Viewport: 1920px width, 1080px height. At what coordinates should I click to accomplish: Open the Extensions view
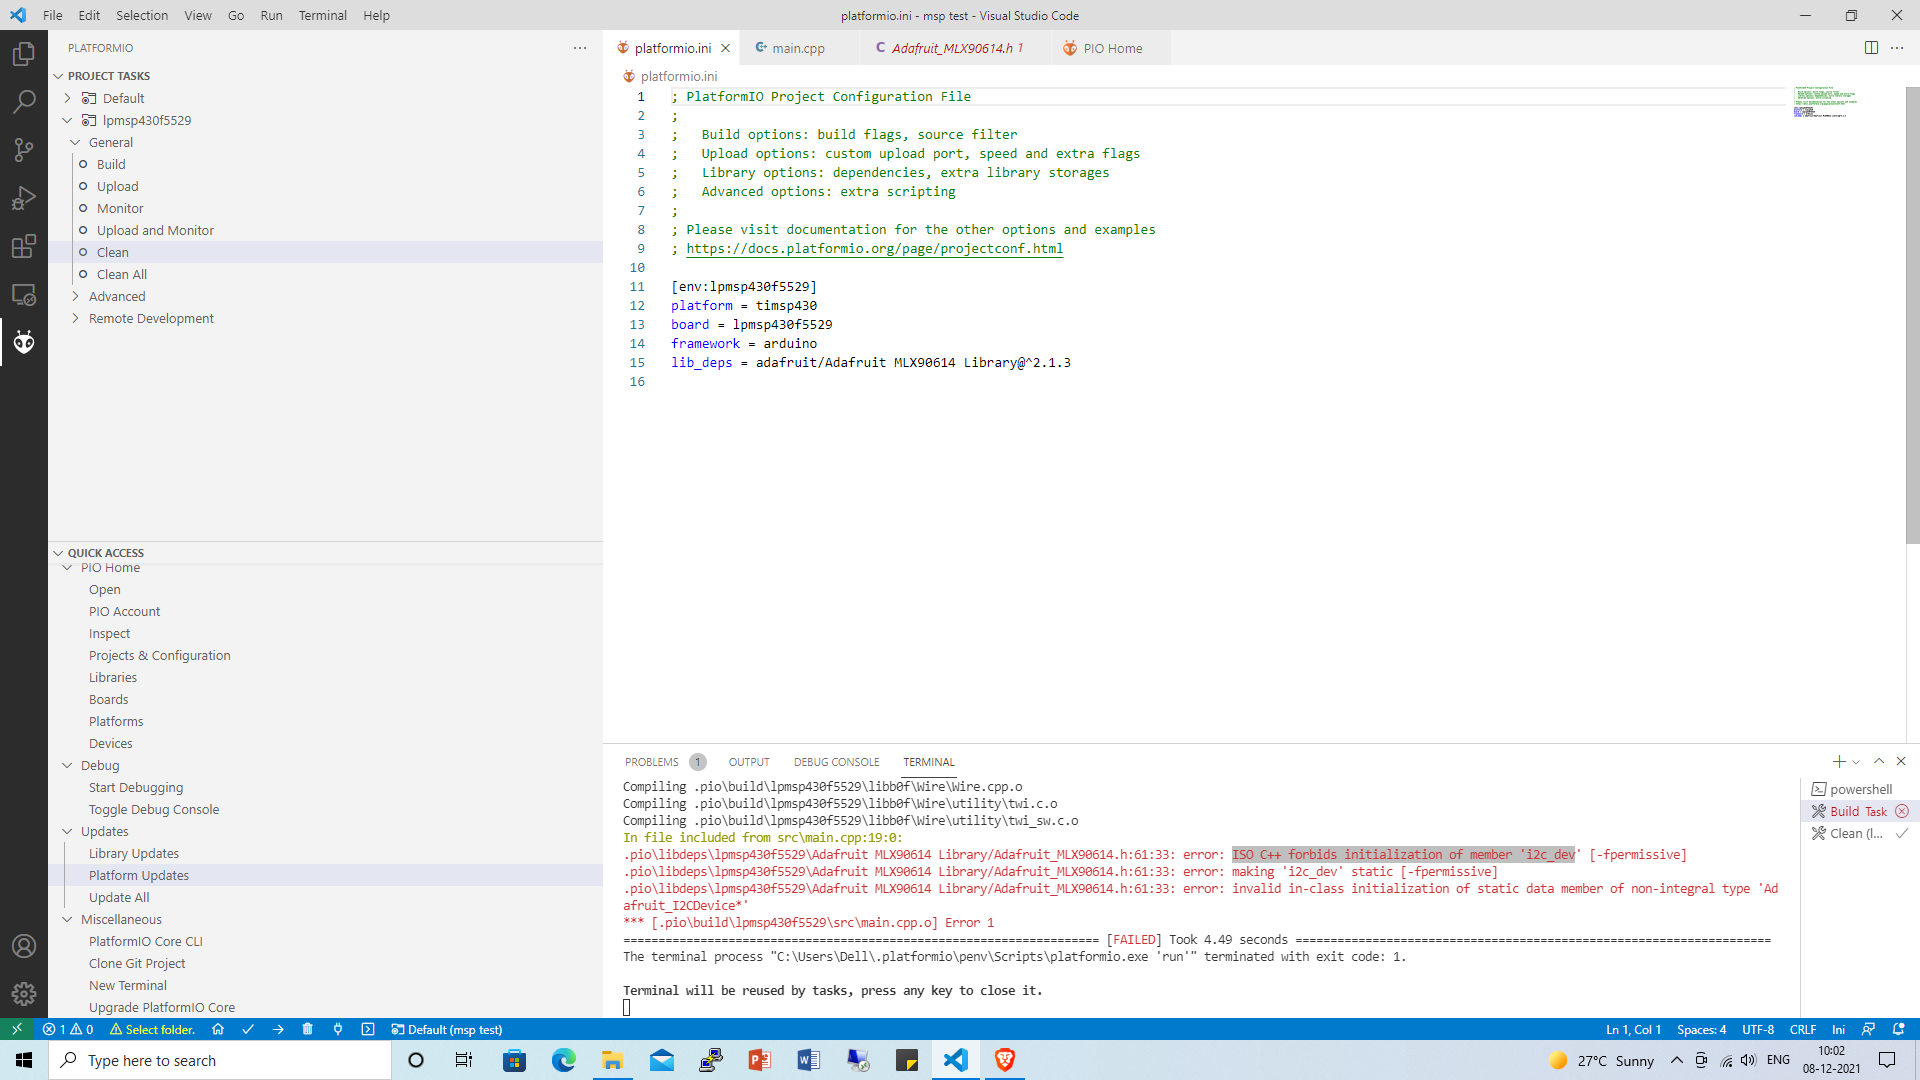[x=24, y=246]
